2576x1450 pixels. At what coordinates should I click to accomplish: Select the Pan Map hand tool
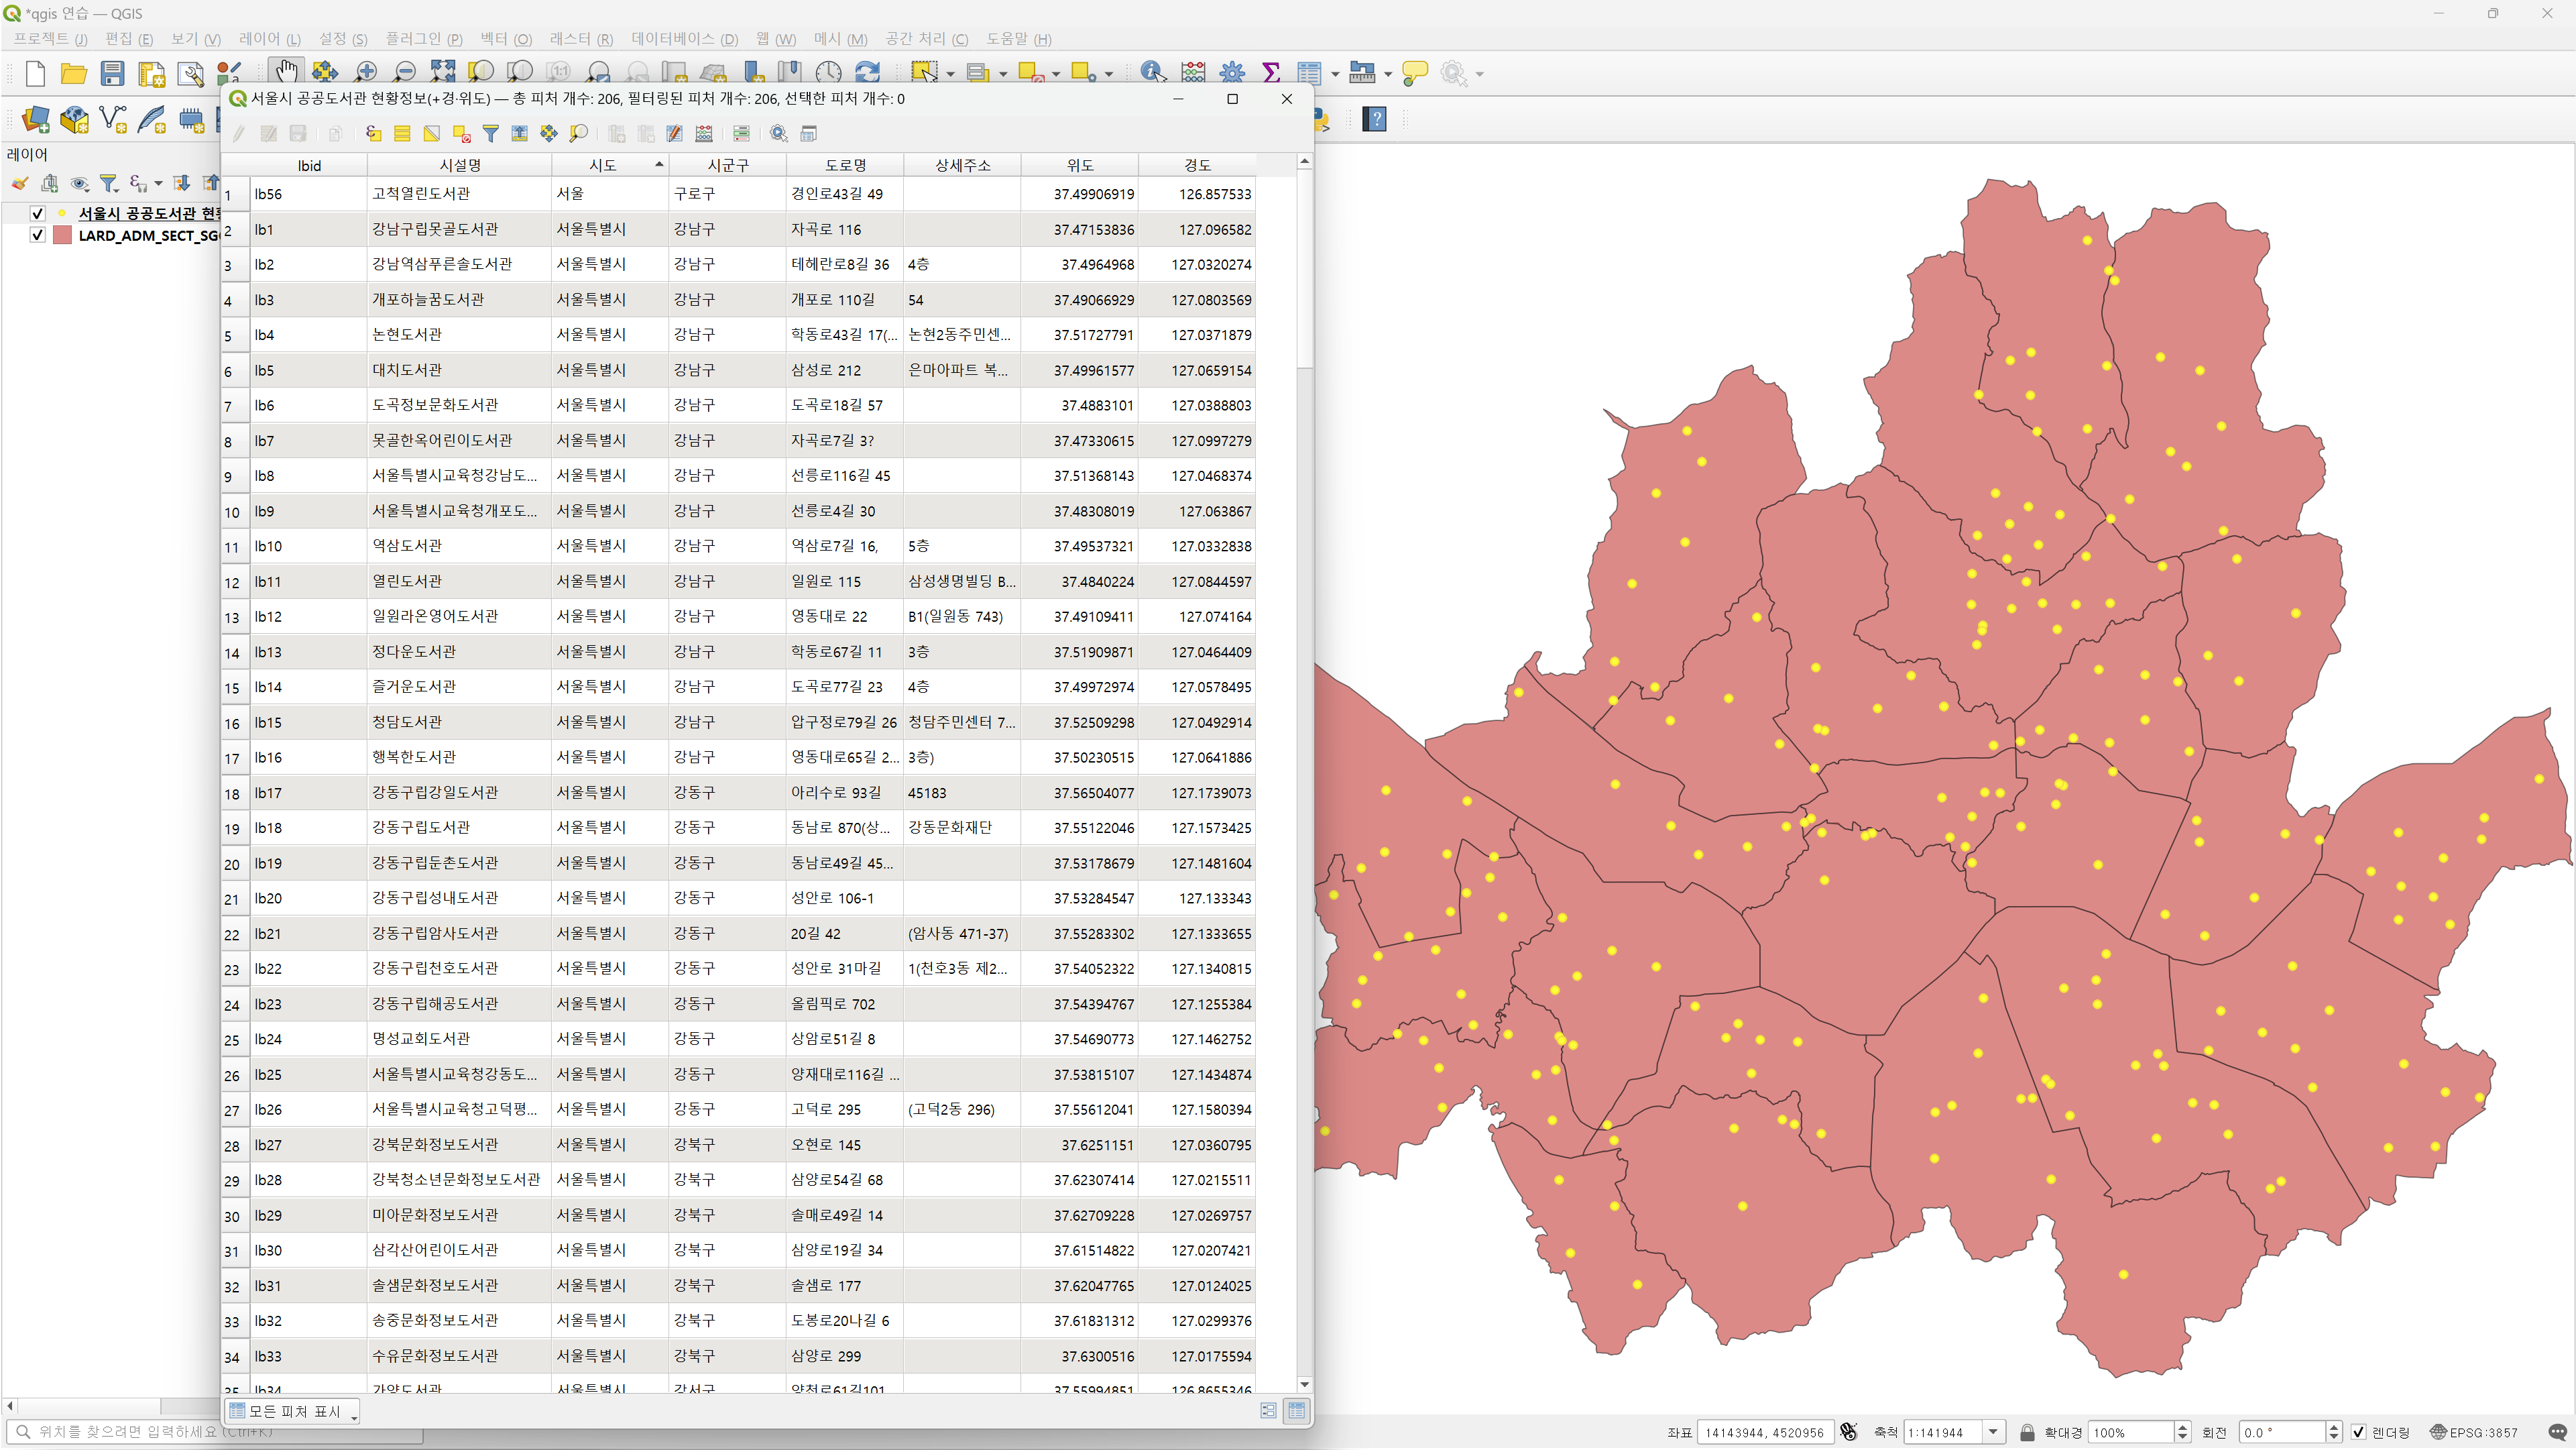point(287,72)
